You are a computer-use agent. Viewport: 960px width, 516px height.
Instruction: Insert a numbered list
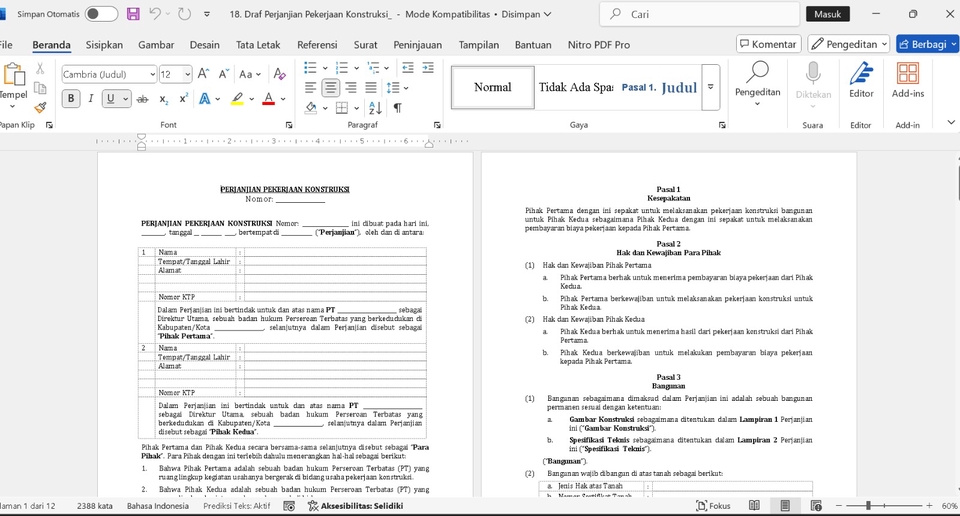(x=342, y=67)
